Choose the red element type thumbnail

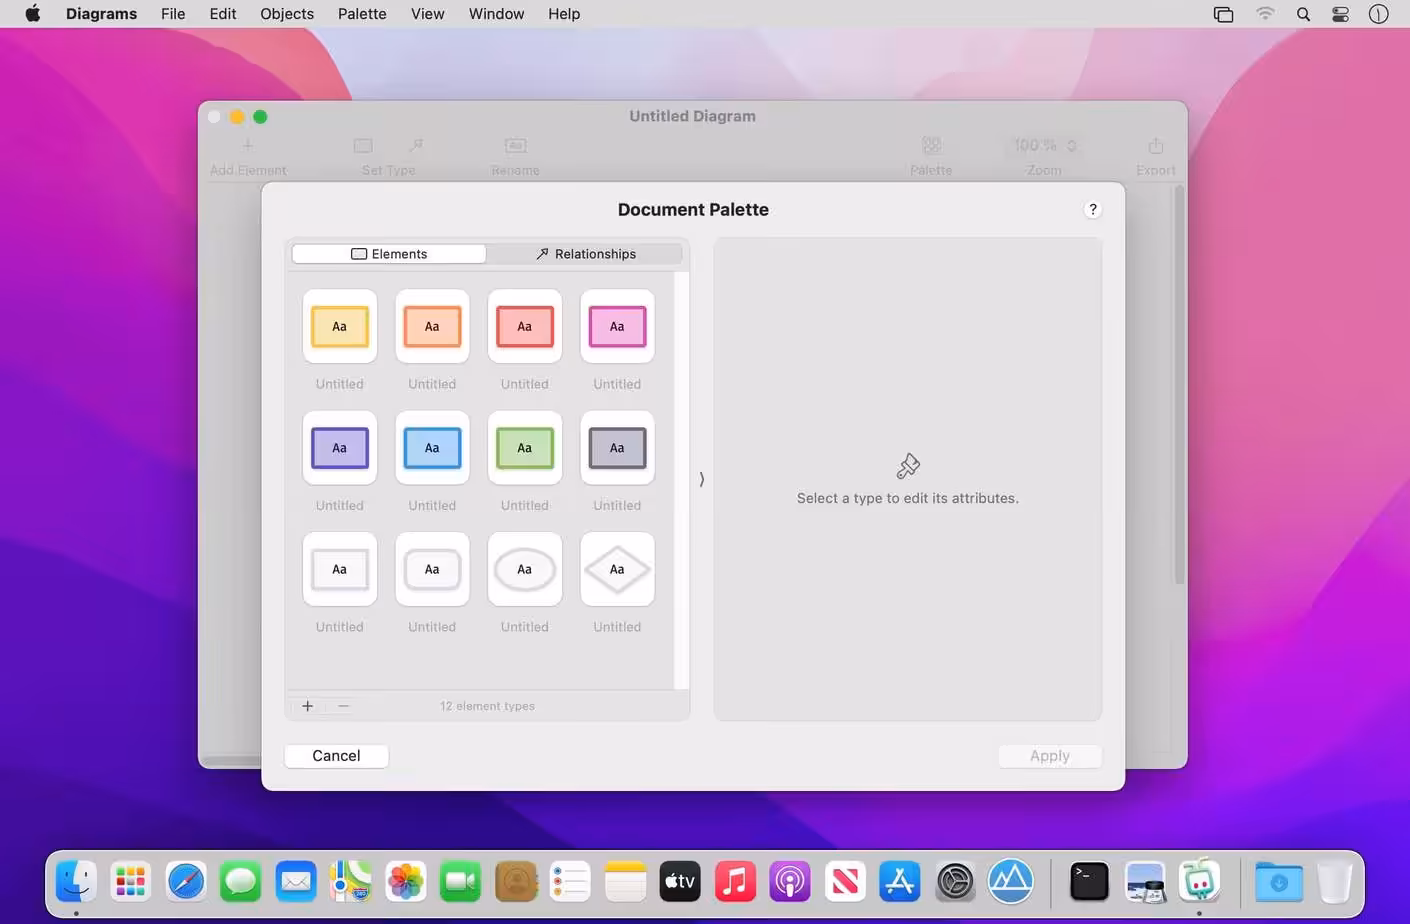pyautogui.click(x=525, y=326)
